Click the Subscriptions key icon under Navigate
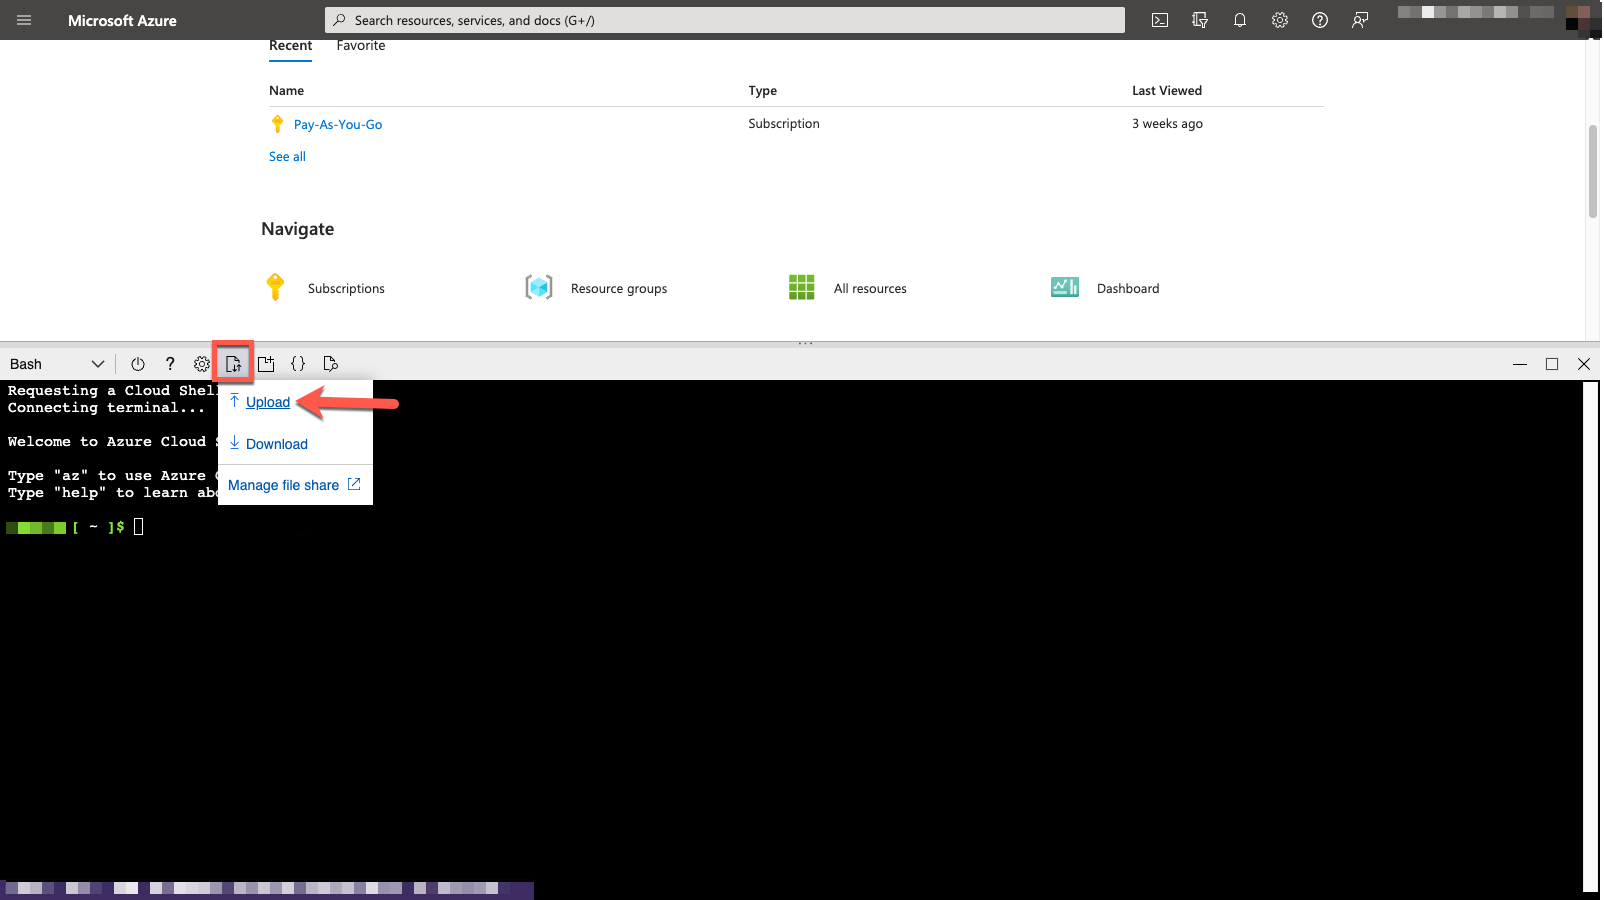The width and height of the screenshot is (1604, 900). click(276, 287)
